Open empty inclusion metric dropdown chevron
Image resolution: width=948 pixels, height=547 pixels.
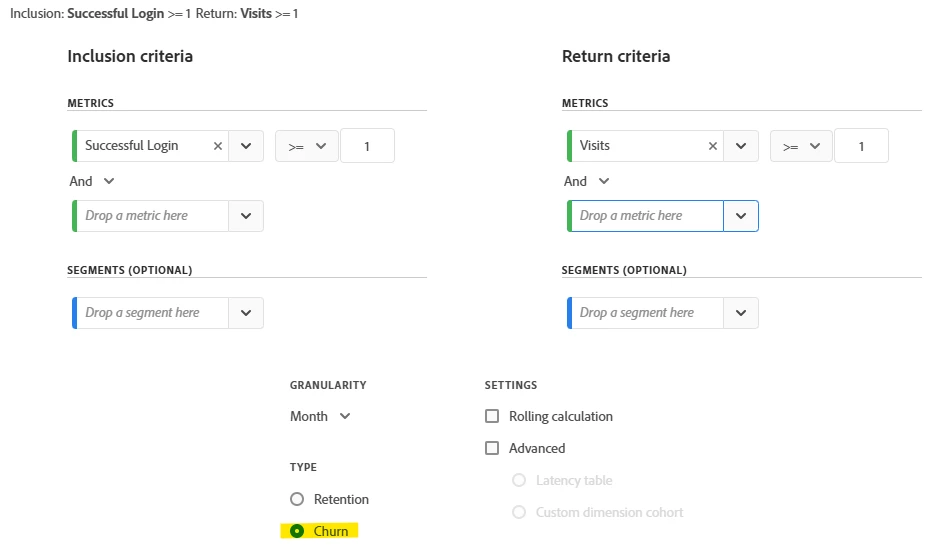point(246,216)
